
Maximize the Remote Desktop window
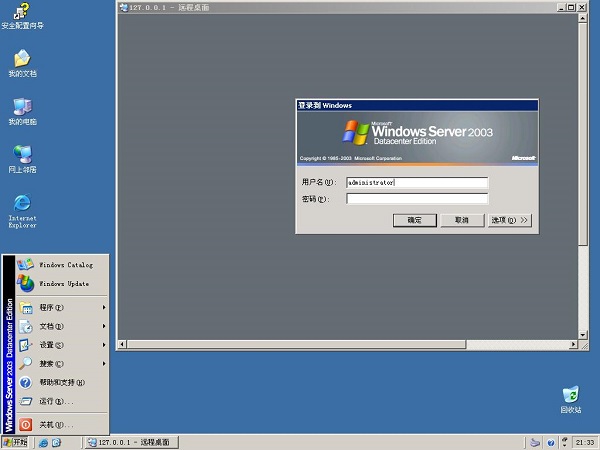pyautogui.click(x=572, y=7)
